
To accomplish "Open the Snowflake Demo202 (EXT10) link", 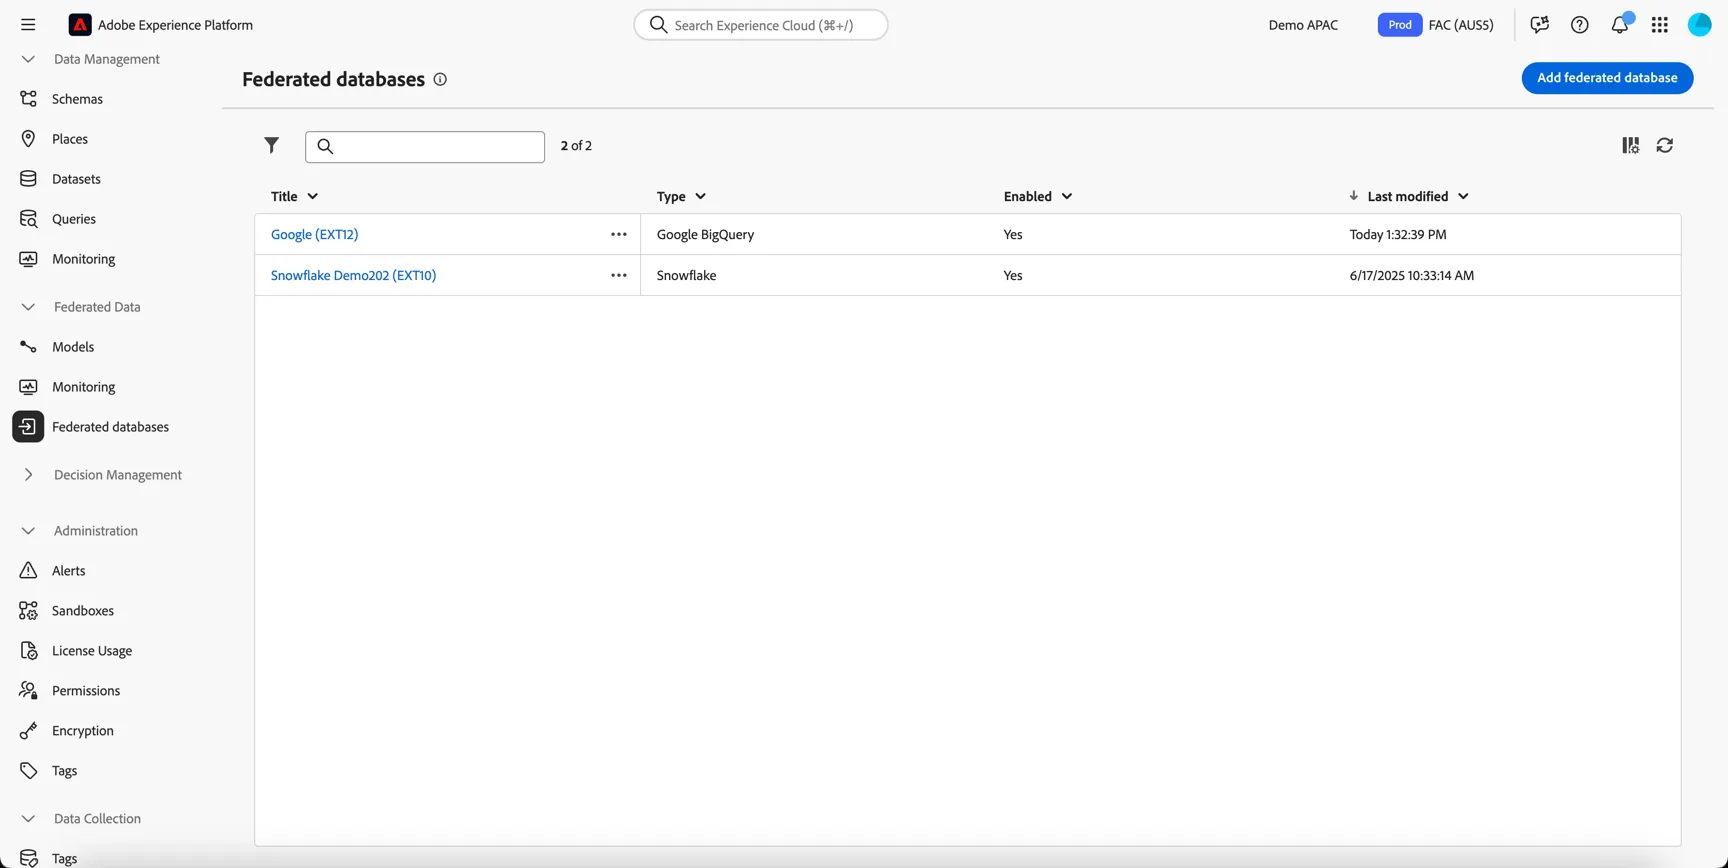I will (x=353, y=276).
